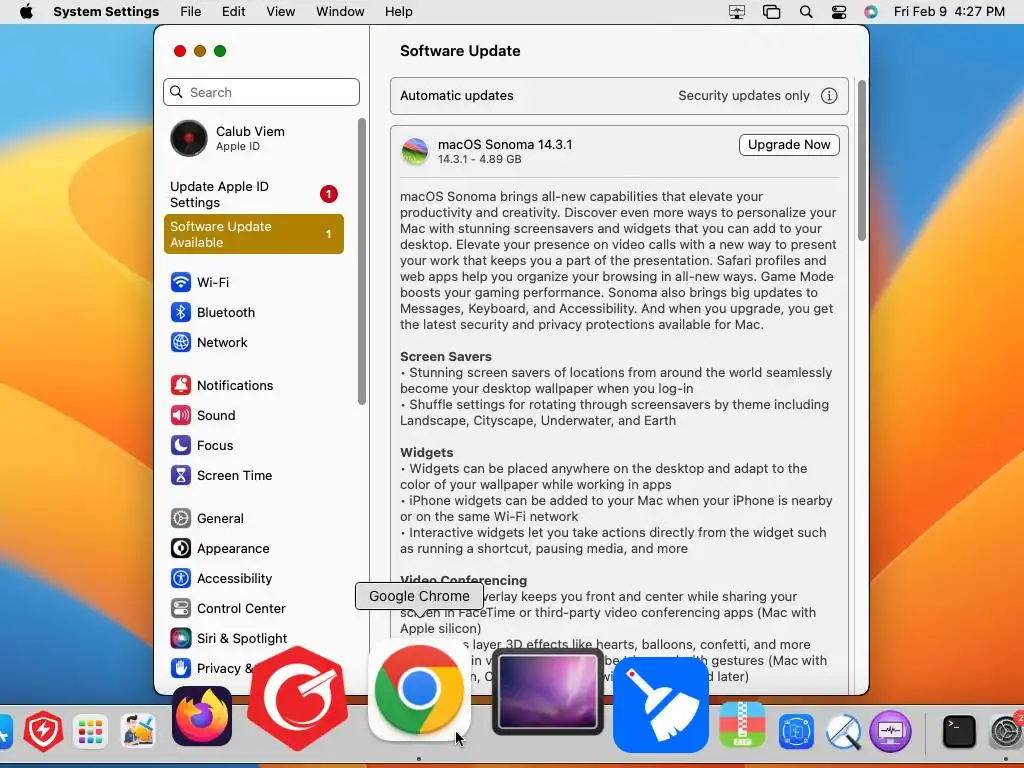
Task: Open Firefox from the Dock
Action: [x=202, y=716]
